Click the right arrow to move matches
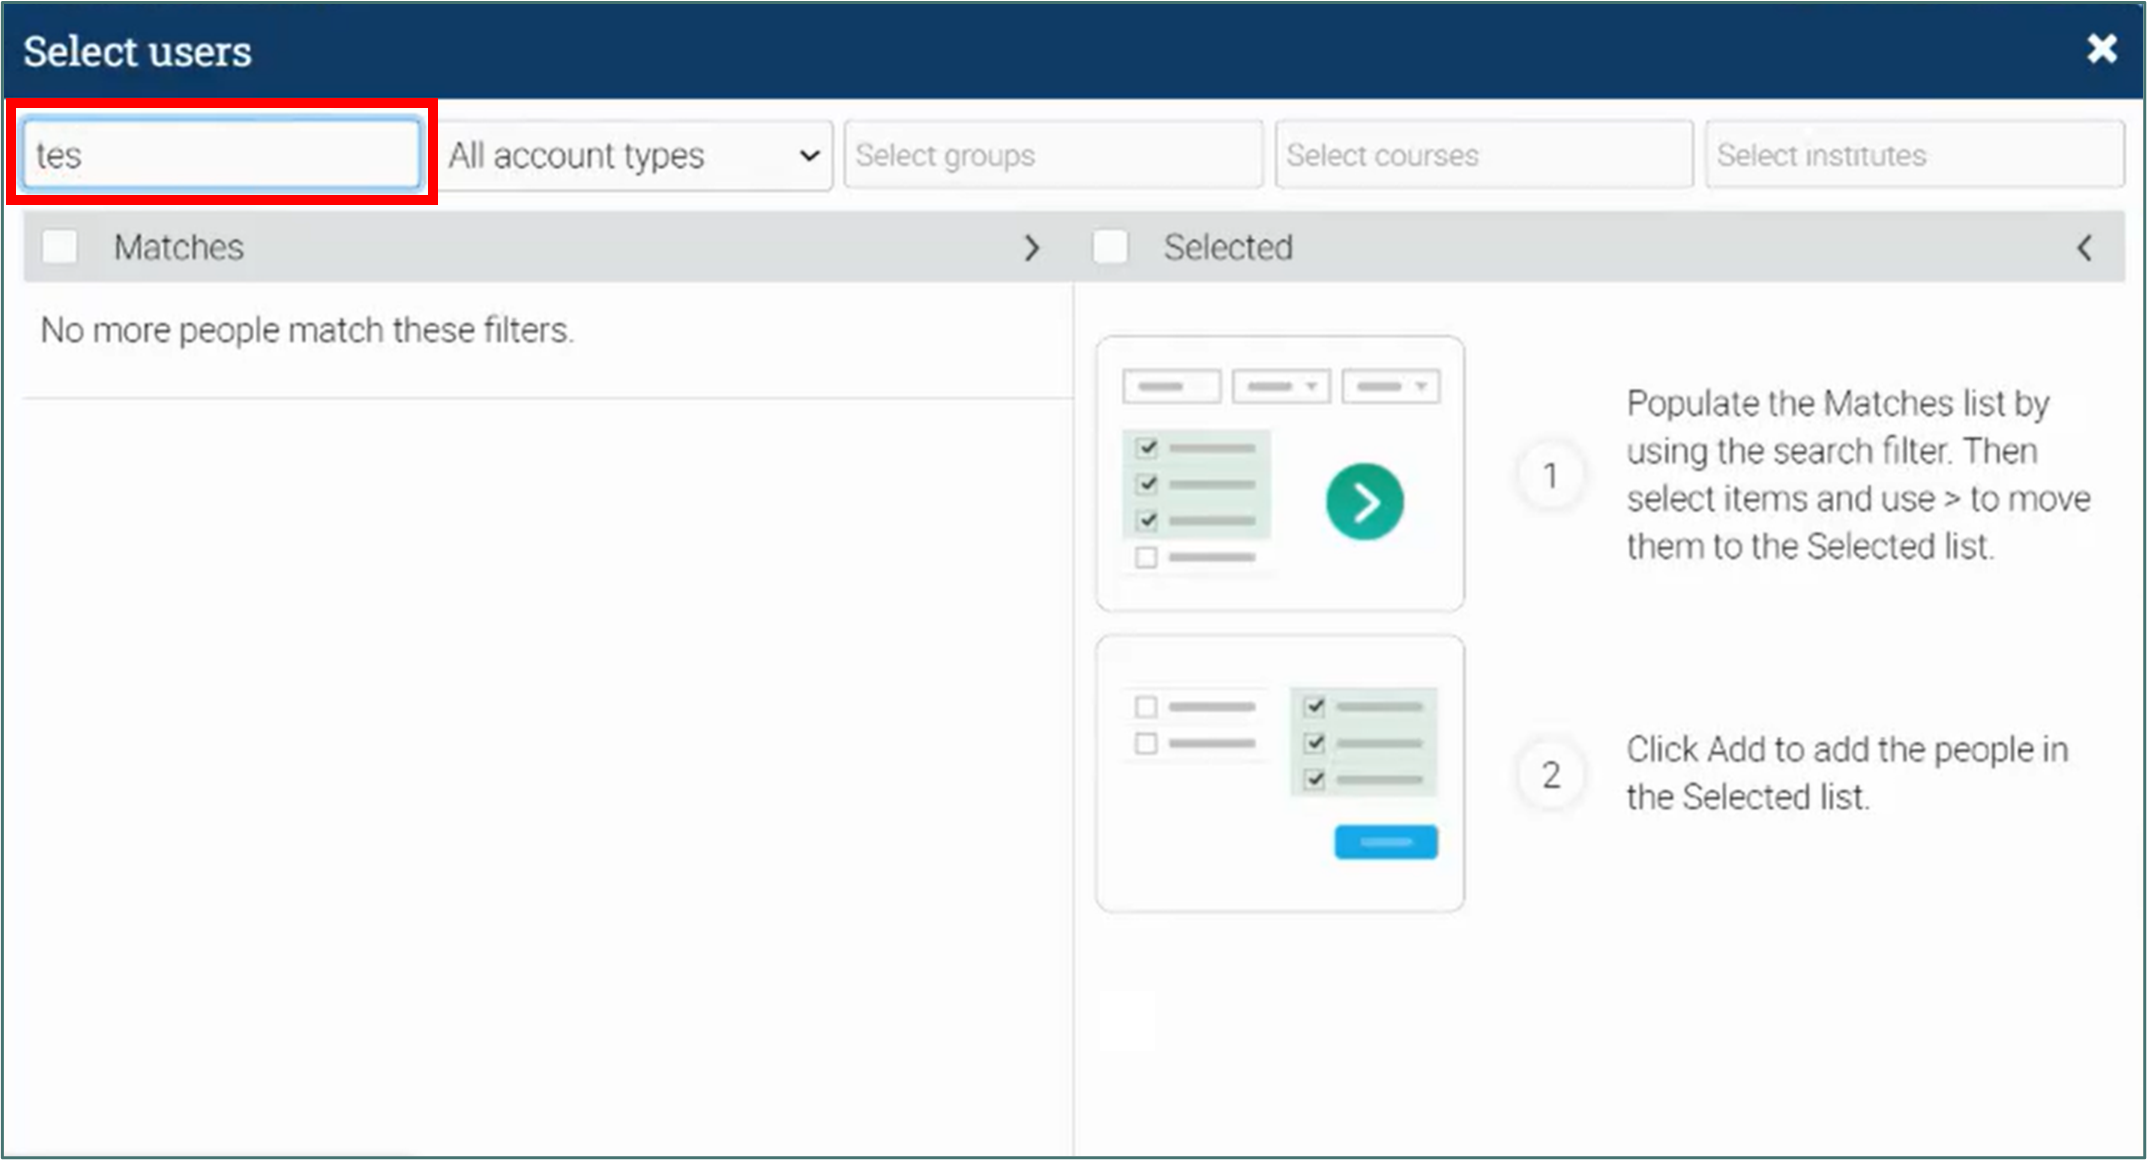Screen dimensions: 2147x1160 (x=1032, y=248)
